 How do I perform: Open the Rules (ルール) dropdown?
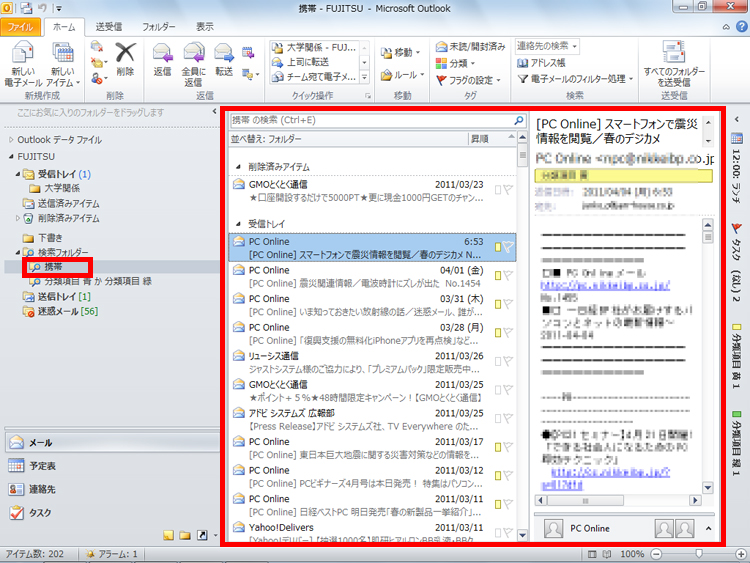coord(403,75)
